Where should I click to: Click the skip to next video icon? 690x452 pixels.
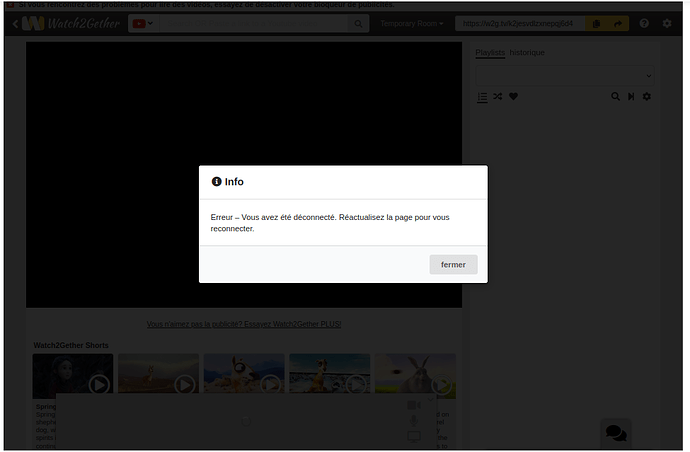(631, 96)
